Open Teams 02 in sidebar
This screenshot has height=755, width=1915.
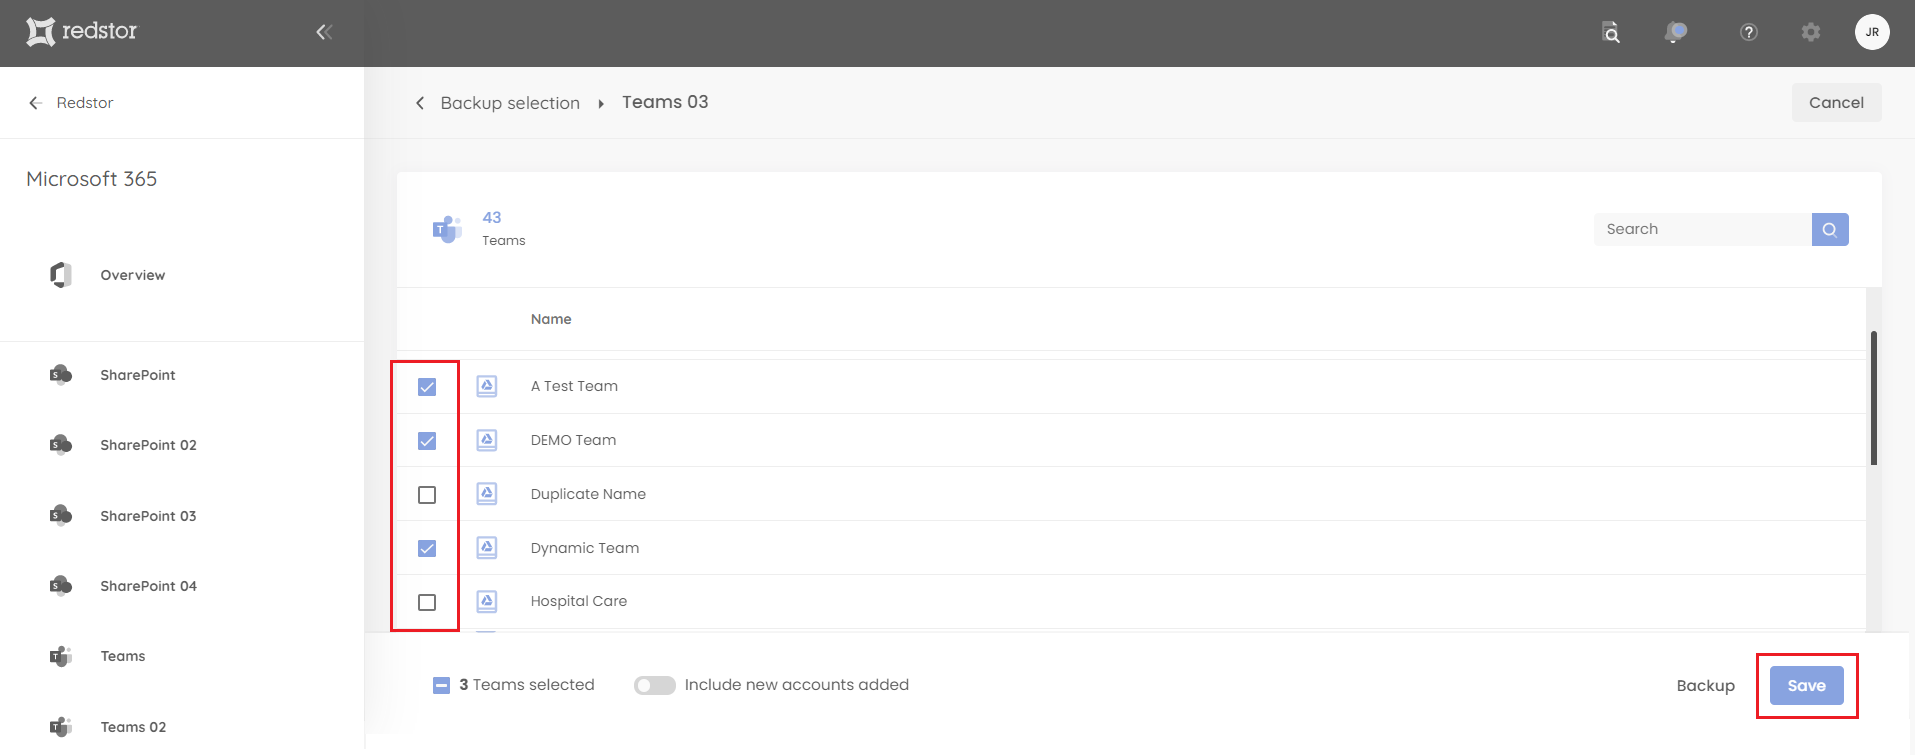click(x=133, y=727)
